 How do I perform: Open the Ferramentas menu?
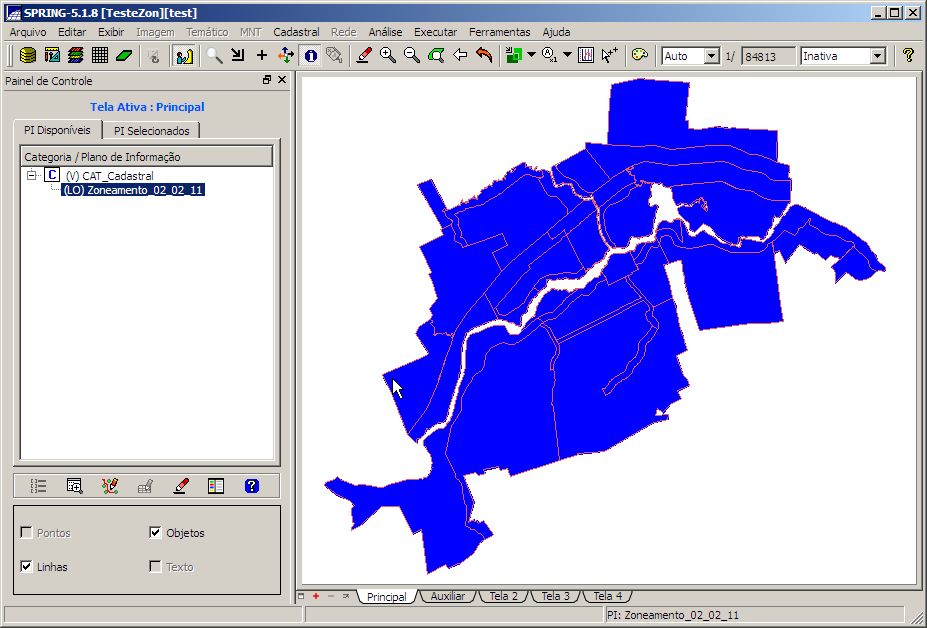[x=500, y=32]
